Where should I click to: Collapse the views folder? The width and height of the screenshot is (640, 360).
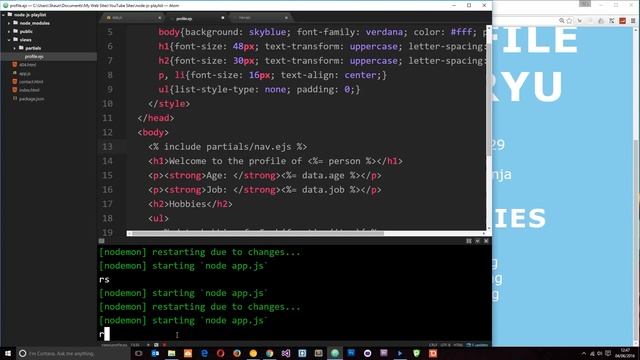9,40
